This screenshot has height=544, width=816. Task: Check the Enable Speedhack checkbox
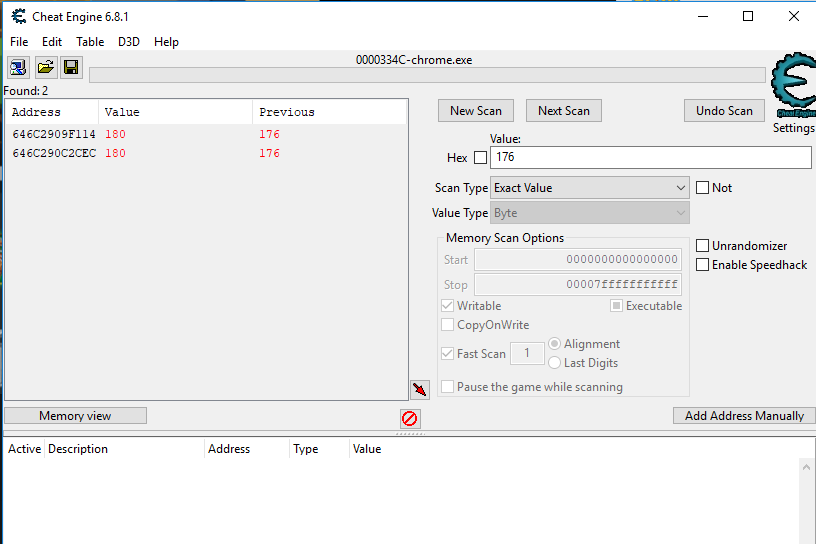pos(703,265)
